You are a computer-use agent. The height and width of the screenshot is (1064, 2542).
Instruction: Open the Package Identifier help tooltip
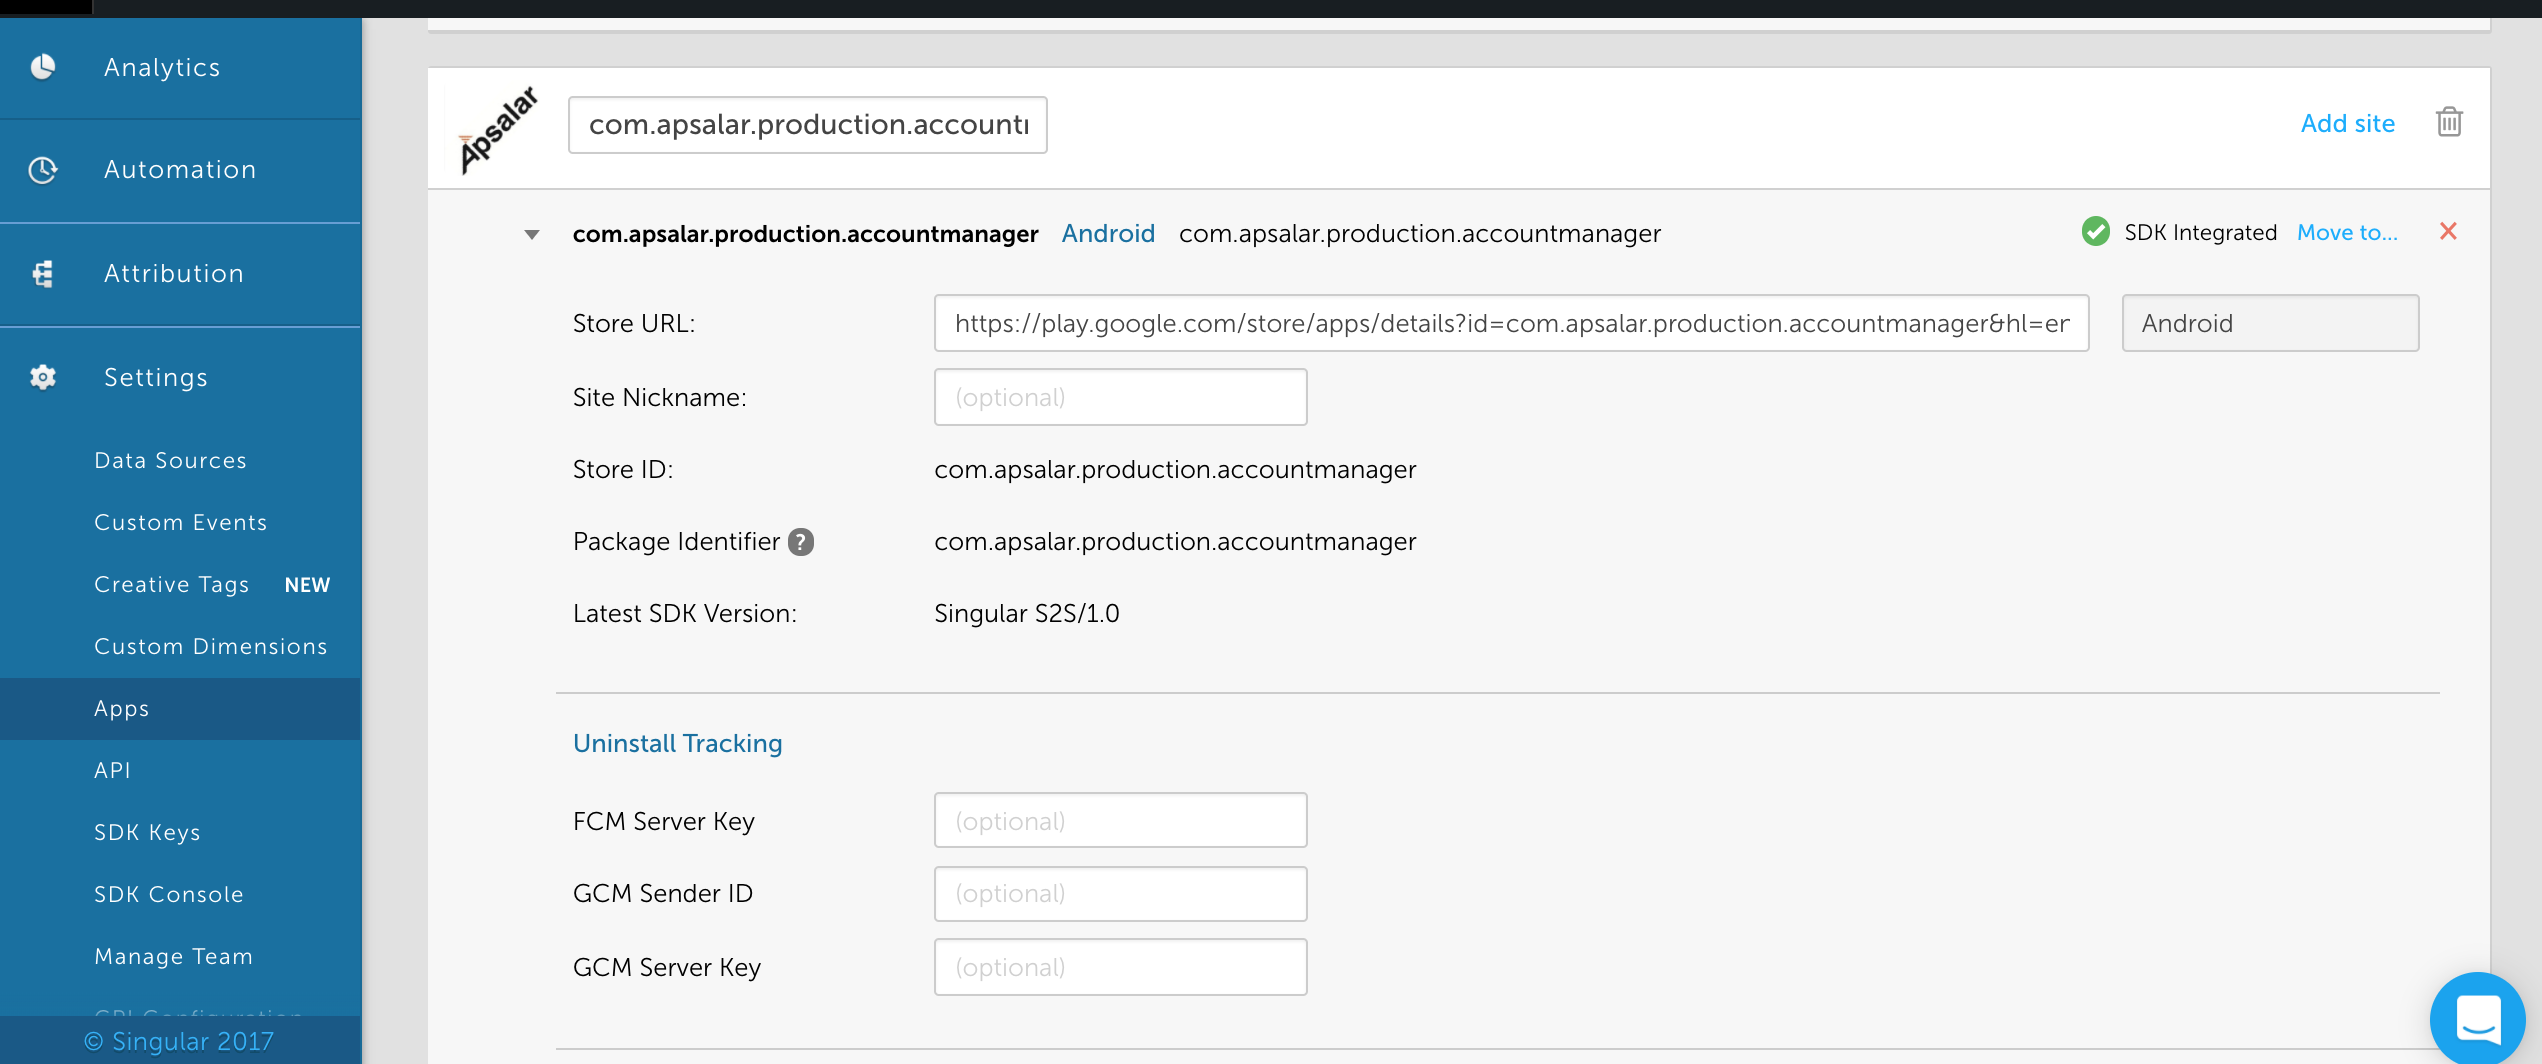point(800,542)
